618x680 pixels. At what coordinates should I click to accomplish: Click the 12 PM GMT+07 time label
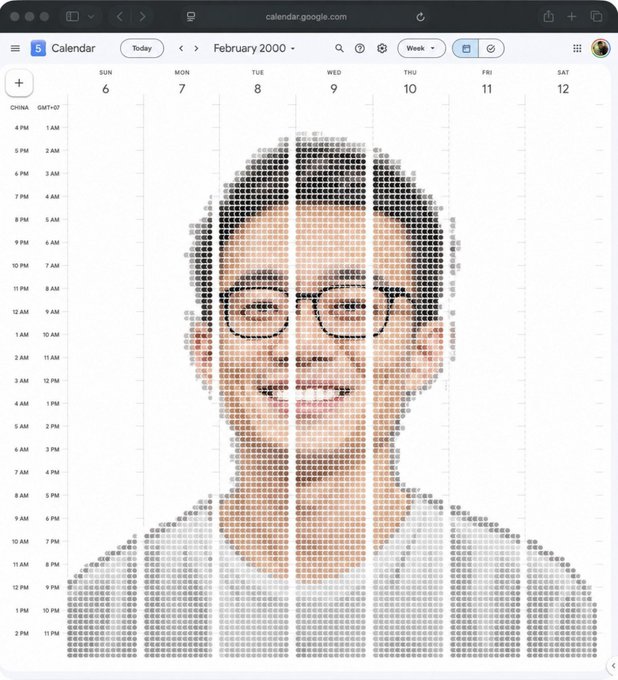pyautogui.click(x=51, y=380)
